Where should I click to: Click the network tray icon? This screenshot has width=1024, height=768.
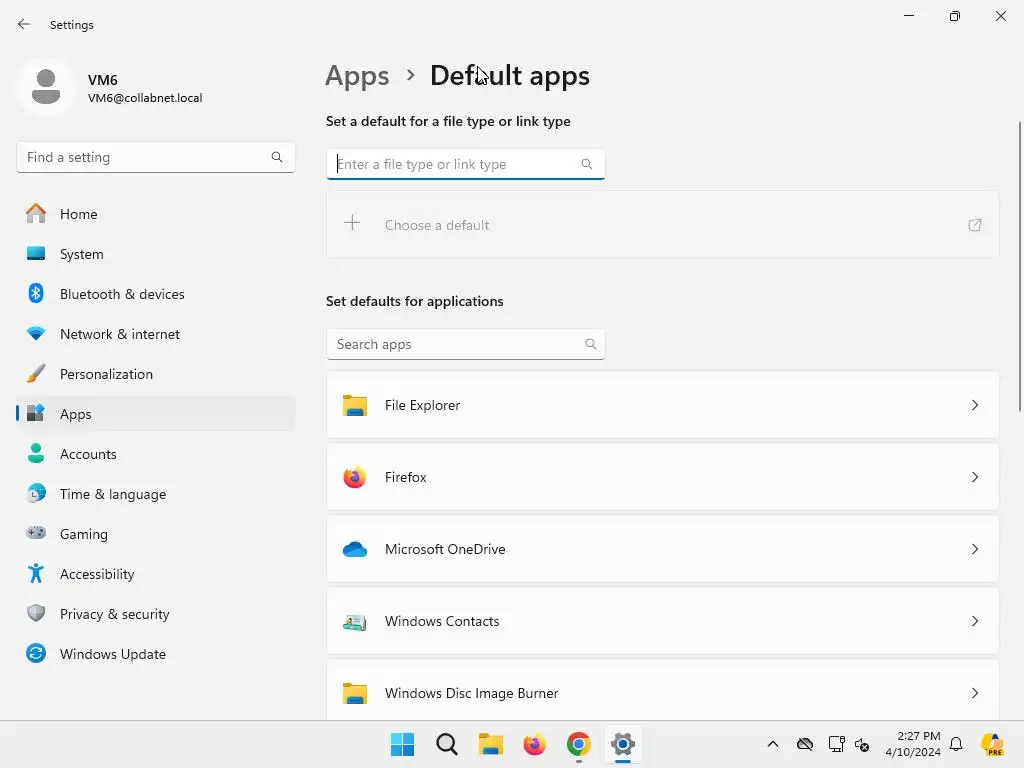click(x=836, y=744)
